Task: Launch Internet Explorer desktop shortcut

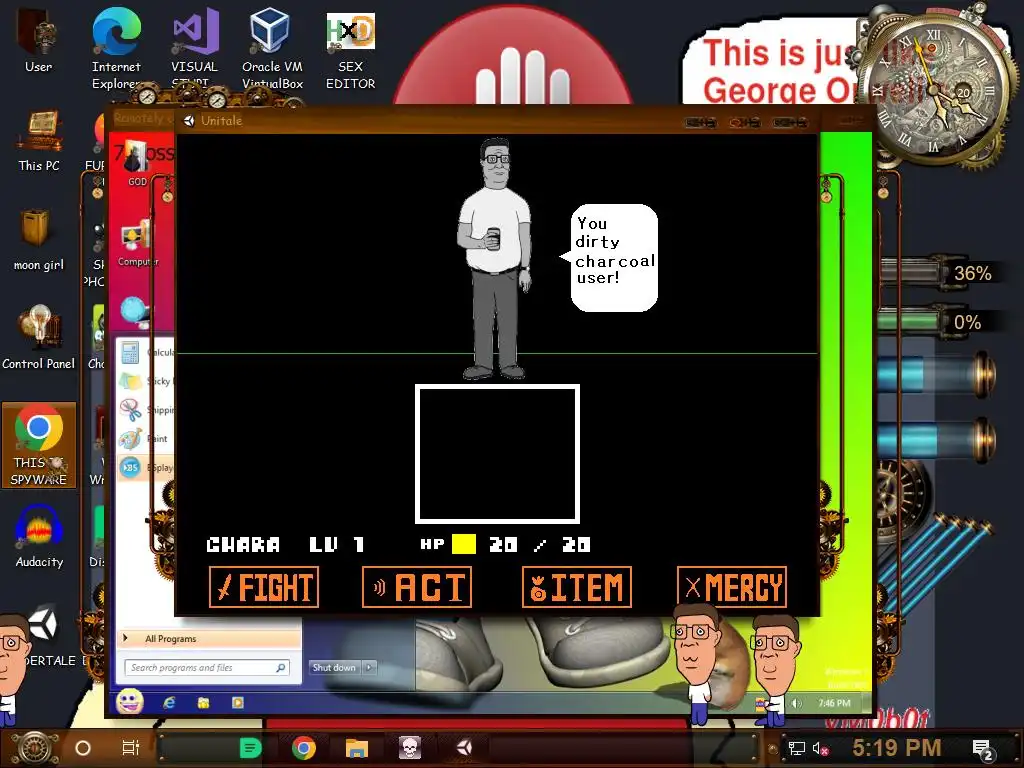Action: click(x=116, y=49)
